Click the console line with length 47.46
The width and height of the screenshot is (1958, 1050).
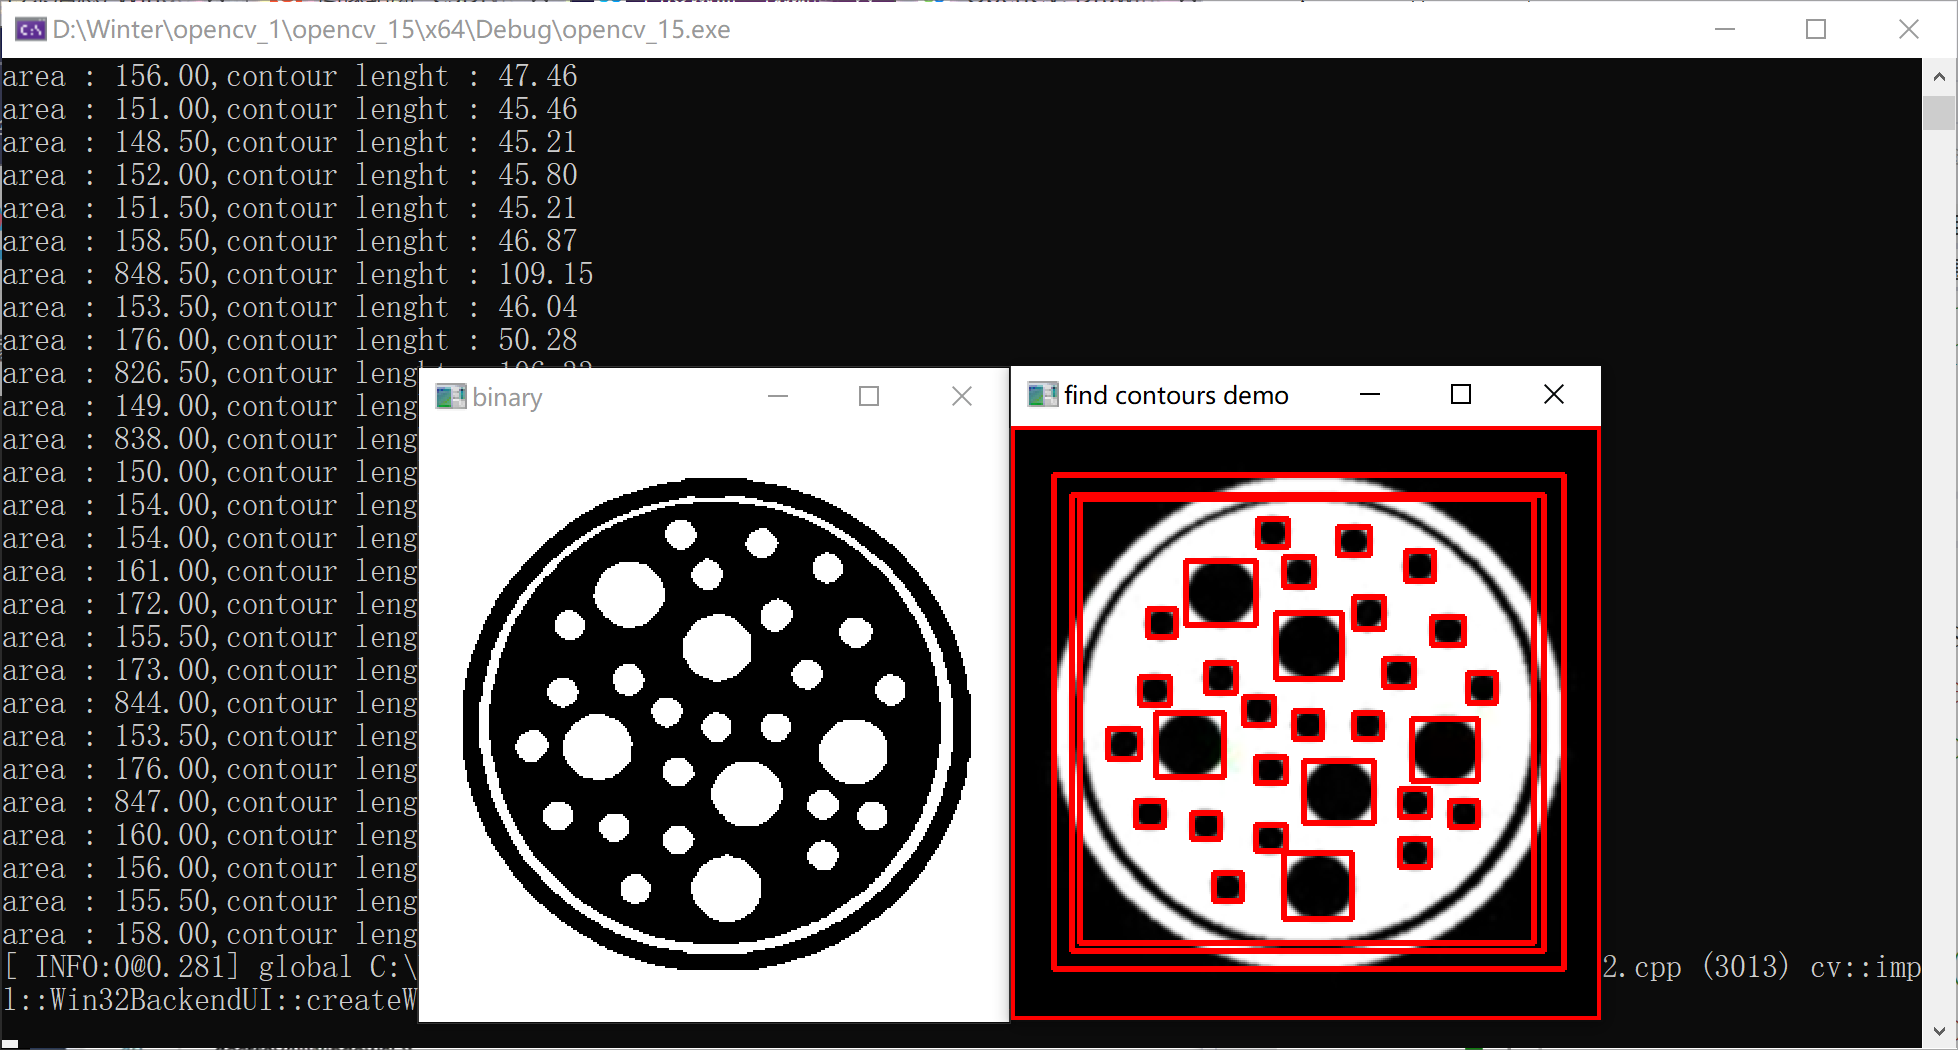tap(290, 76)
